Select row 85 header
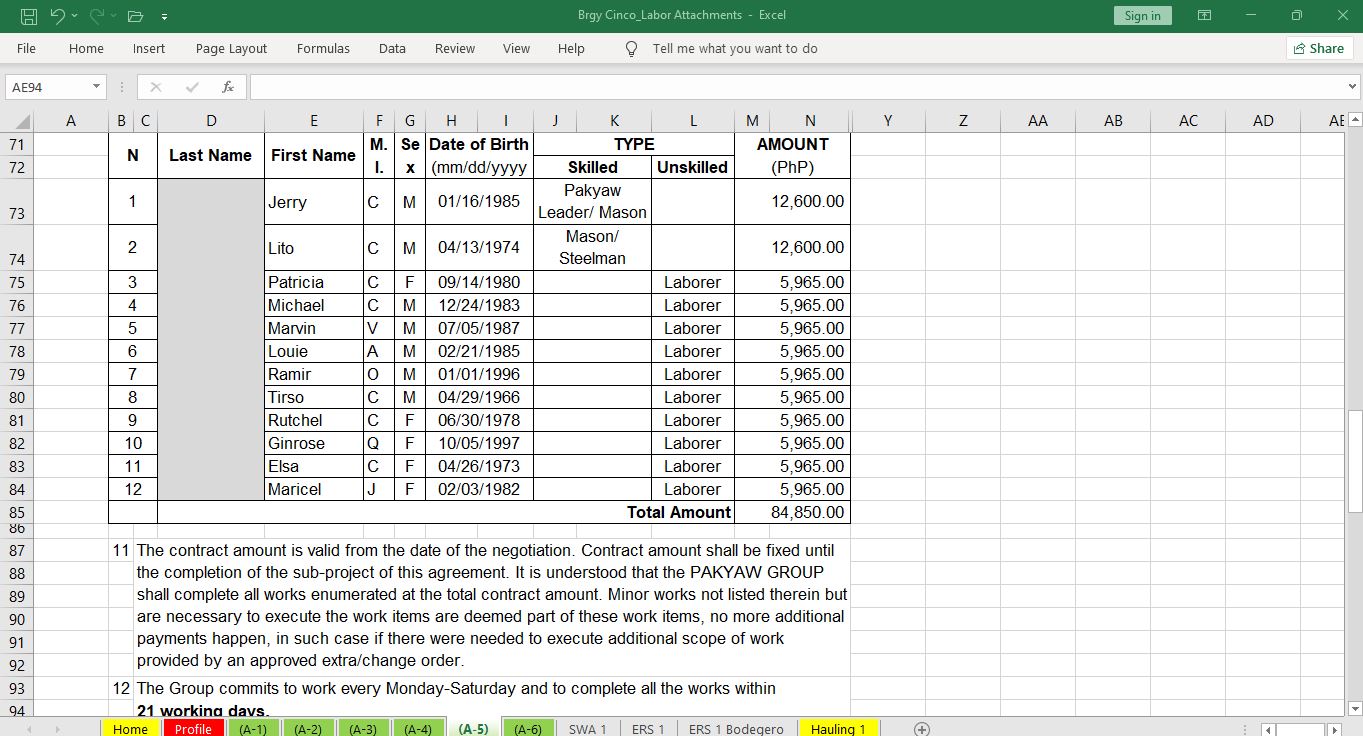Screen dimensions: 1363x736 point(17,512)
